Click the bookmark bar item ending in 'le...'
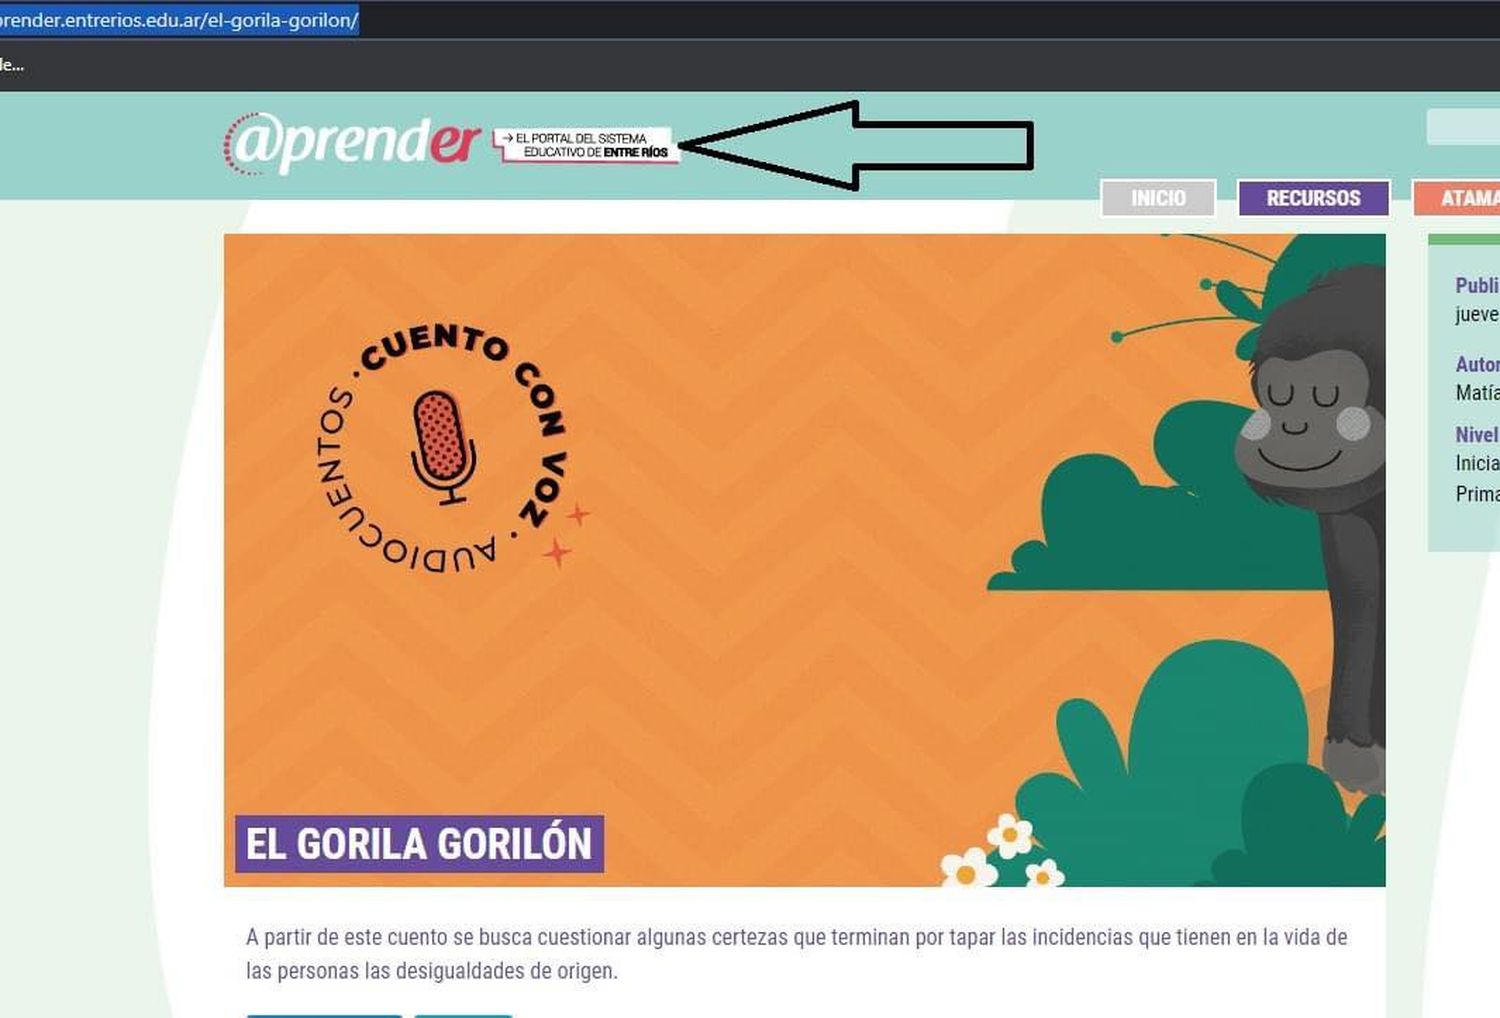Screen dimensions: 1500x1018 (12, 66)
